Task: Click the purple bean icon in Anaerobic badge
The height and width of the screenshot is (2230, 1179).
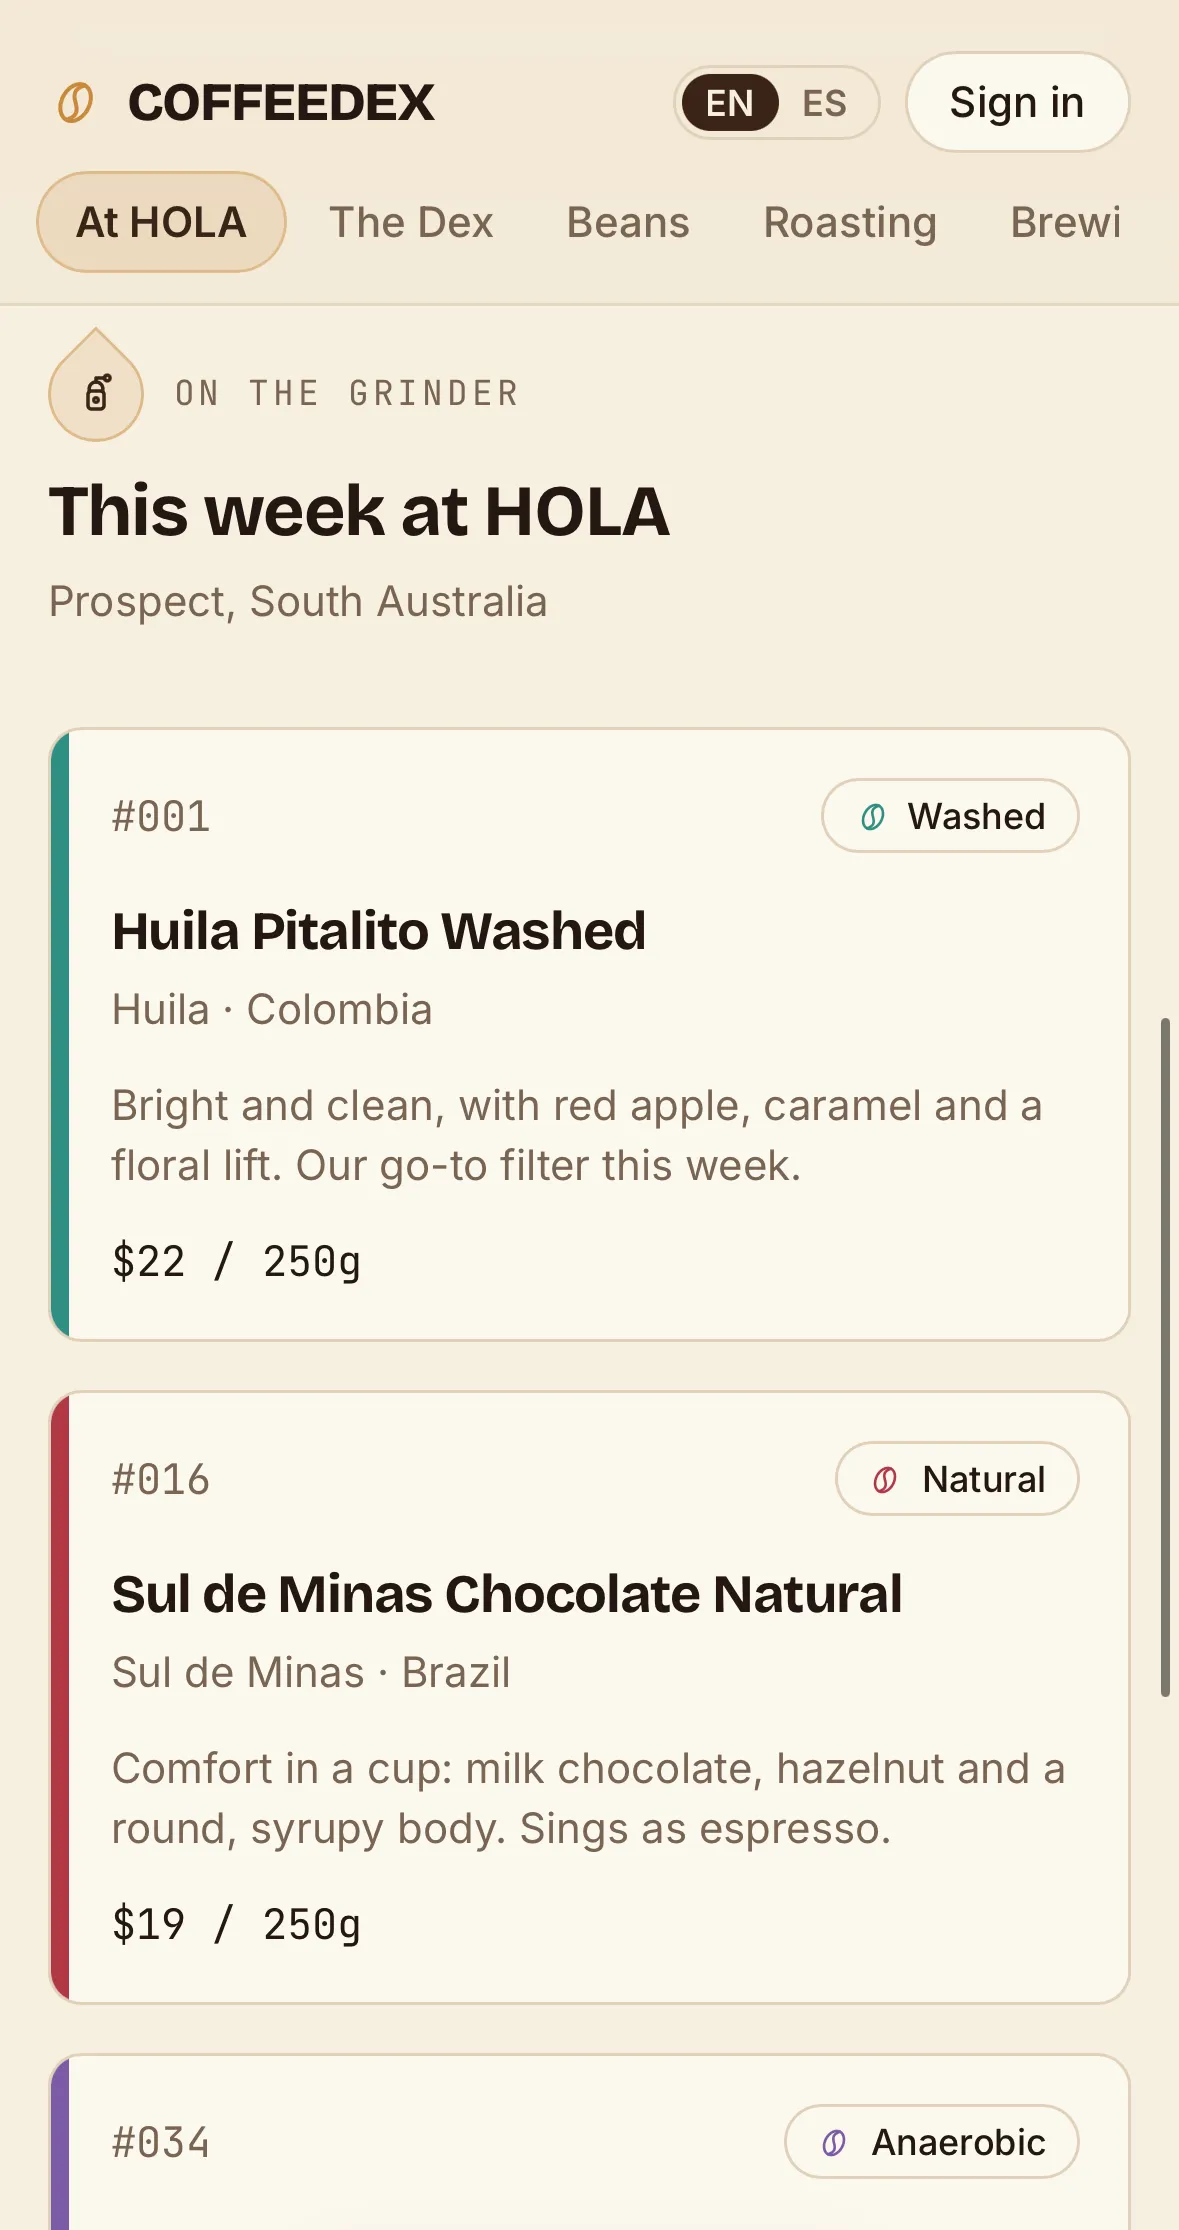Action: coord(834,2143)
